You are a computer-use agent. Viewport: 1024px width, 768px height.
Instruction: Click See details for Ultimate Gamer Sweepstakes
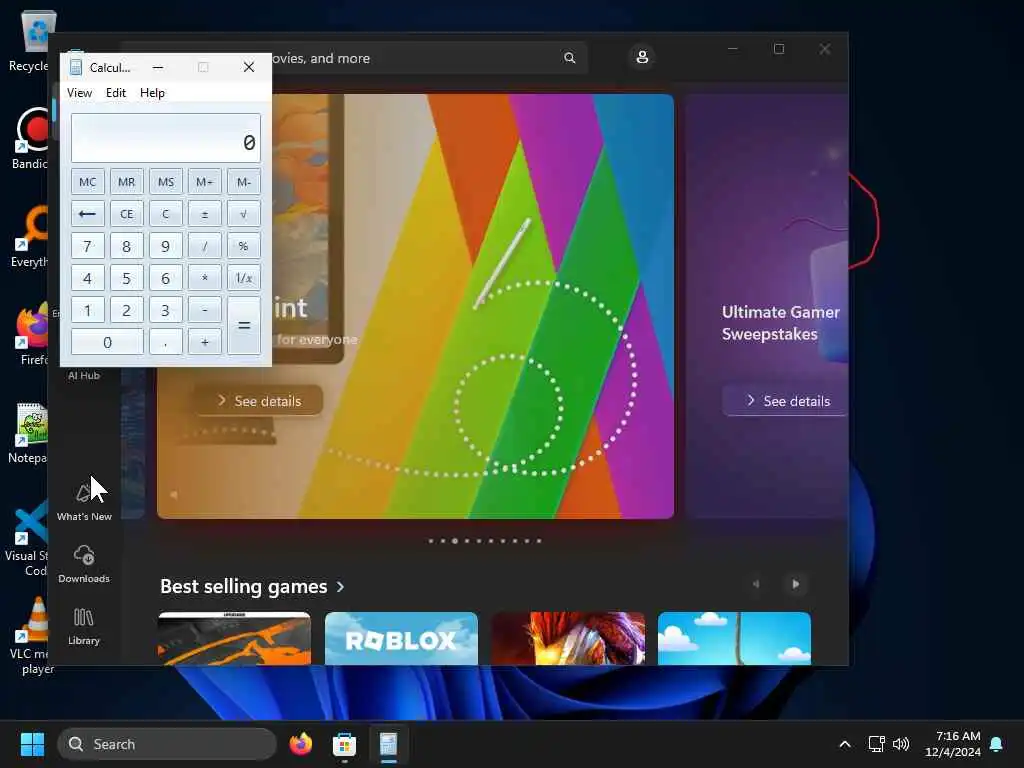click(x=786, y=401)
